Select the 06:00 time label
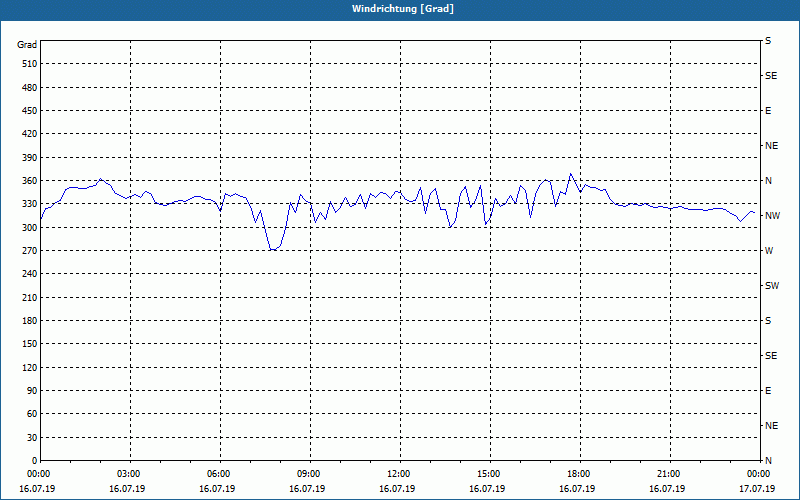Image resolution: width=800 pixels, height=500 pixels. [219, 474]
